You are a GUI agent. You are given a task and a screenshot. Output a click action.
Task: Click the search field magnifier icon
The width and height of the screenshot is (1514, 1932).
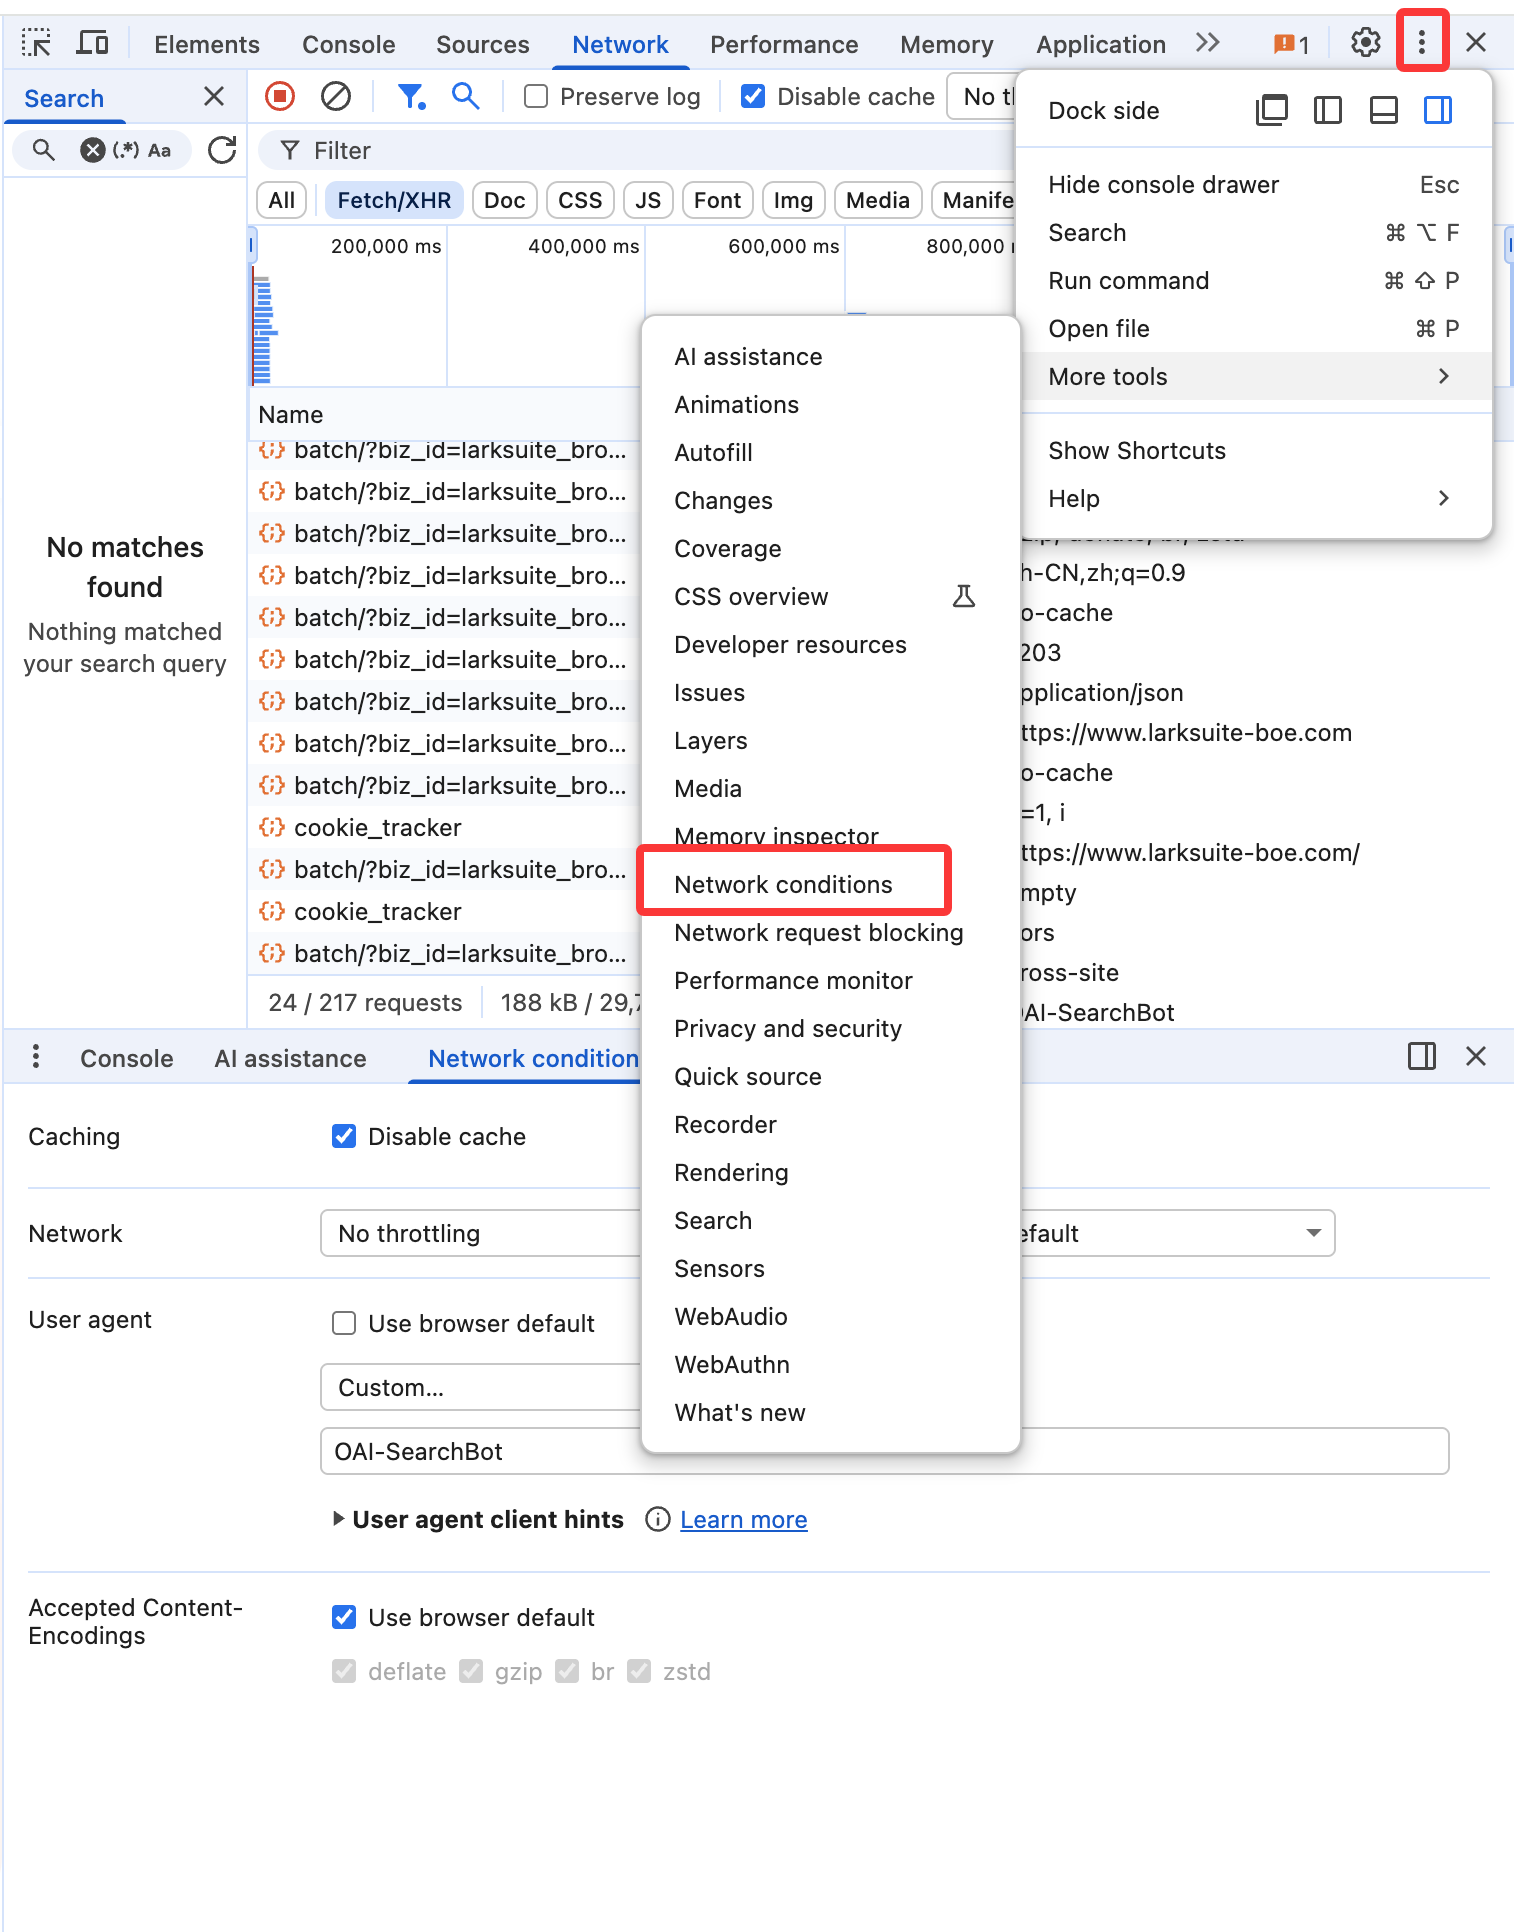point(43,150)
